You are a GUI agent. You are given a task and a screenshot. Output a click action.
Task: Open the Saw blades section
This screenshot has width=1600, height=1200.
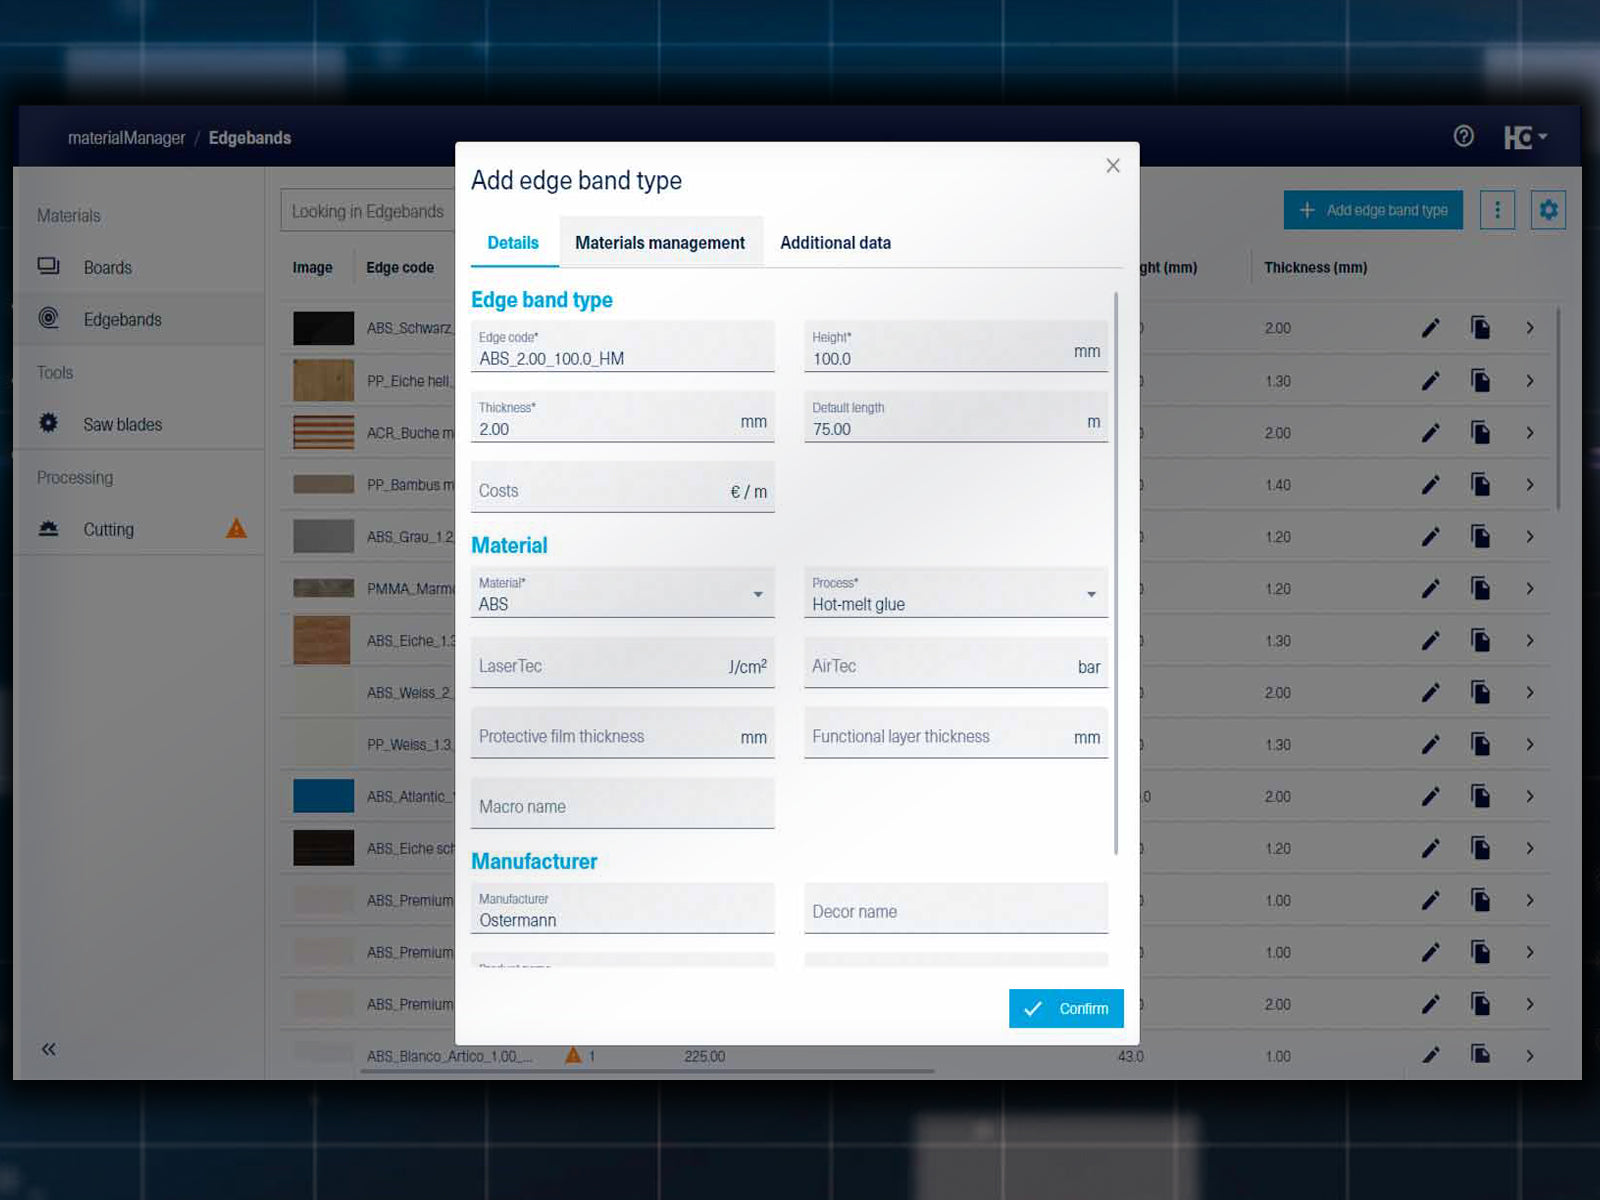pyautogui.click(x=122, y=424)
